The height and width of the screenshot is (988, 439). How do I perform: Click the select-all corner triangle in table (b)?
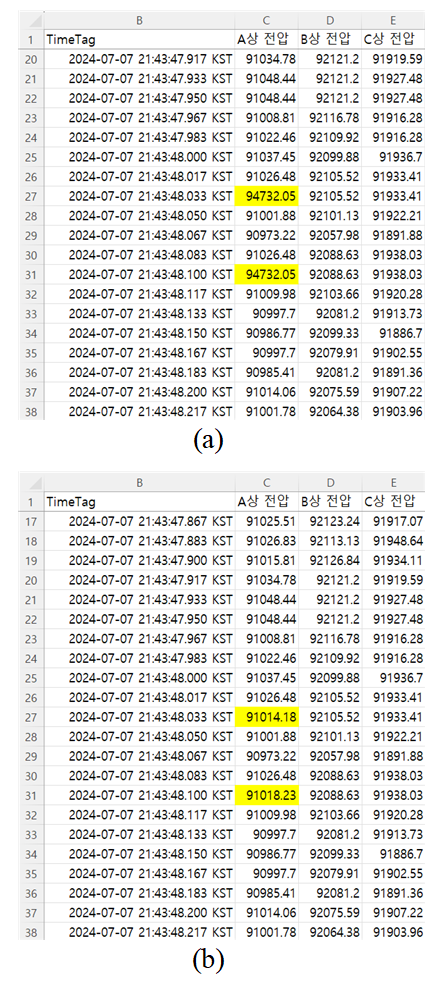pyautogui.click(x=31, y=481)
